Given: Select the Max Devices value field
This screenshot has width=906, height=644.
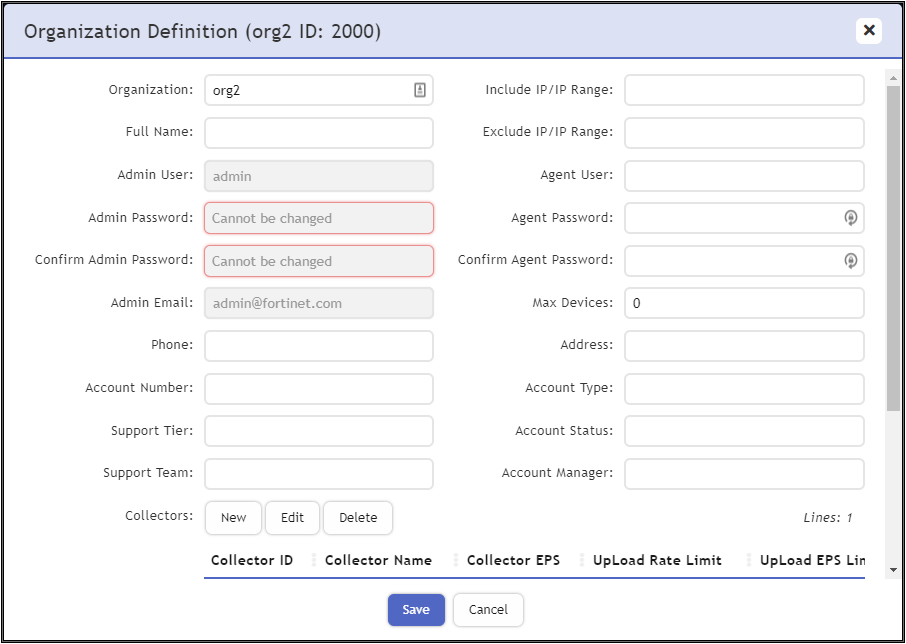Looking at the screenshot, I should pos(744,303).
